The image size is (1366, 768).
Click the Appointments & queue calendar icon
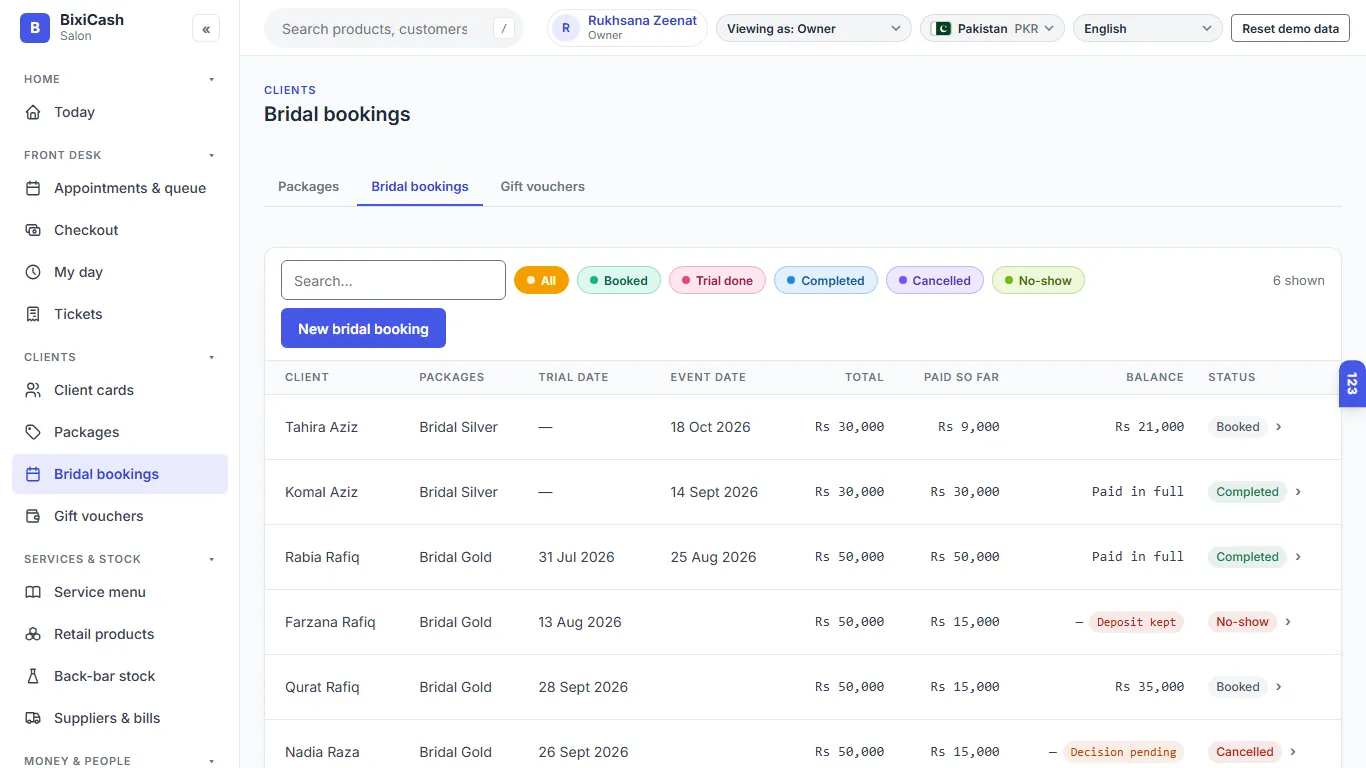33,188
